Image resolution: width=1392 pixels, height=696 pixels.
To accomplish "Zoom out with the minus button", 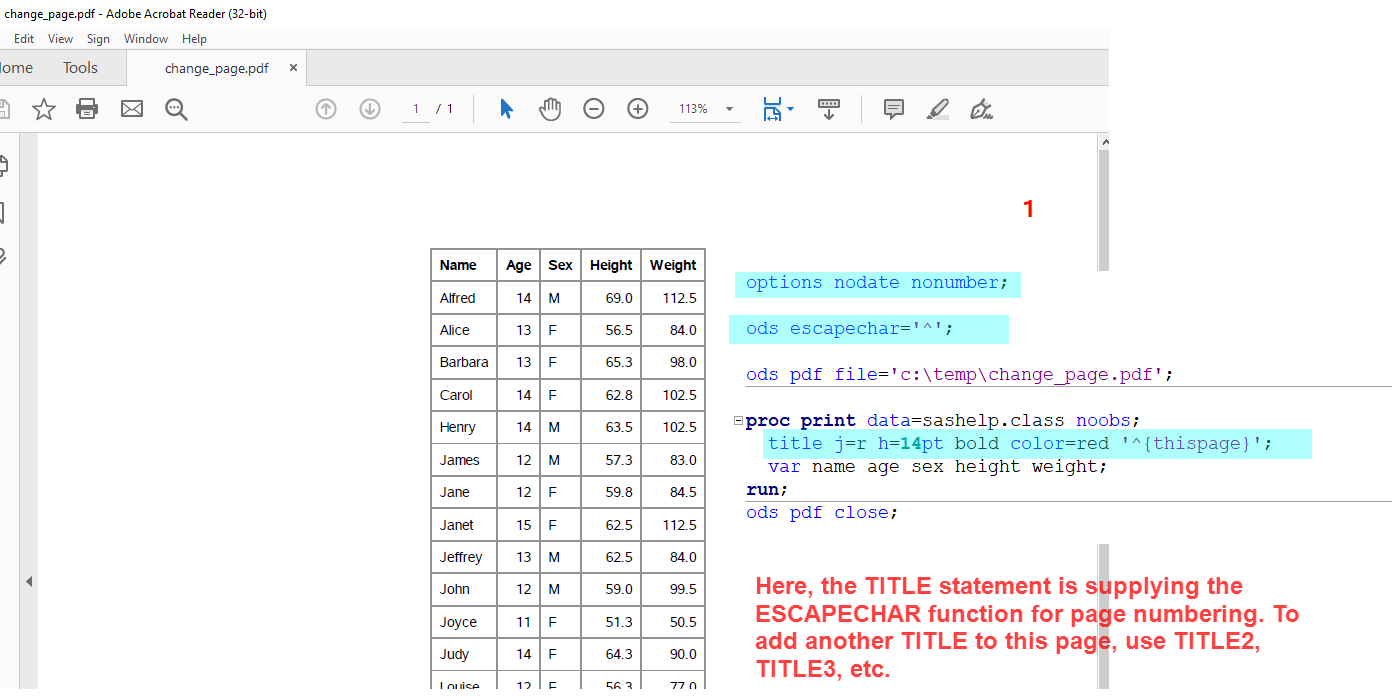I will click(594, 109).
